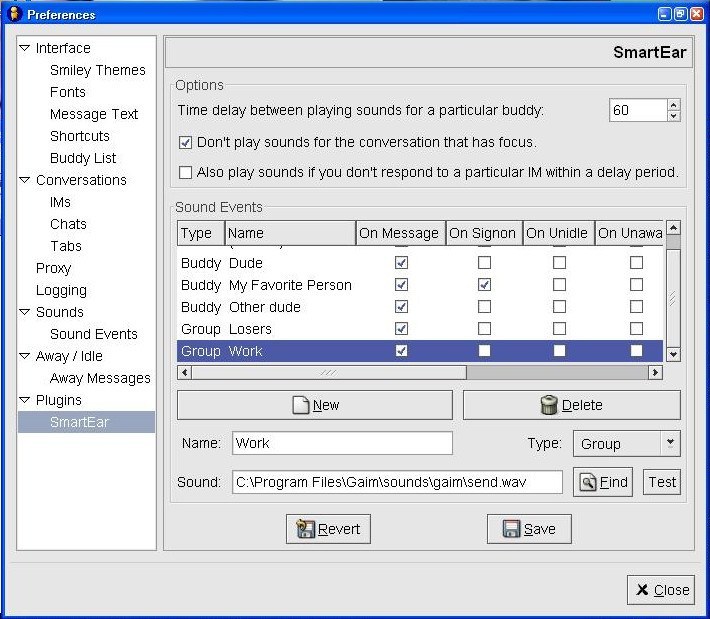The height and width of the screenshot is (619, 710).
Task: Uncheck On Message for Dude
Action: (401, 263)
